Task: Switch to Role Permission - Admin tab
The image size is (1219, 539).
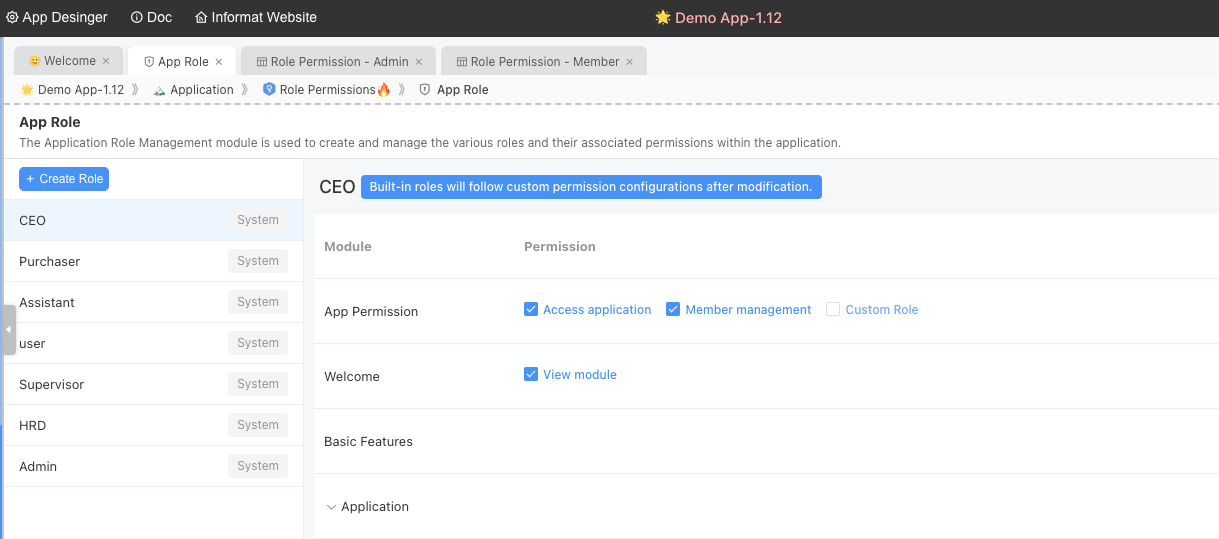Action: tap(339, 62)
